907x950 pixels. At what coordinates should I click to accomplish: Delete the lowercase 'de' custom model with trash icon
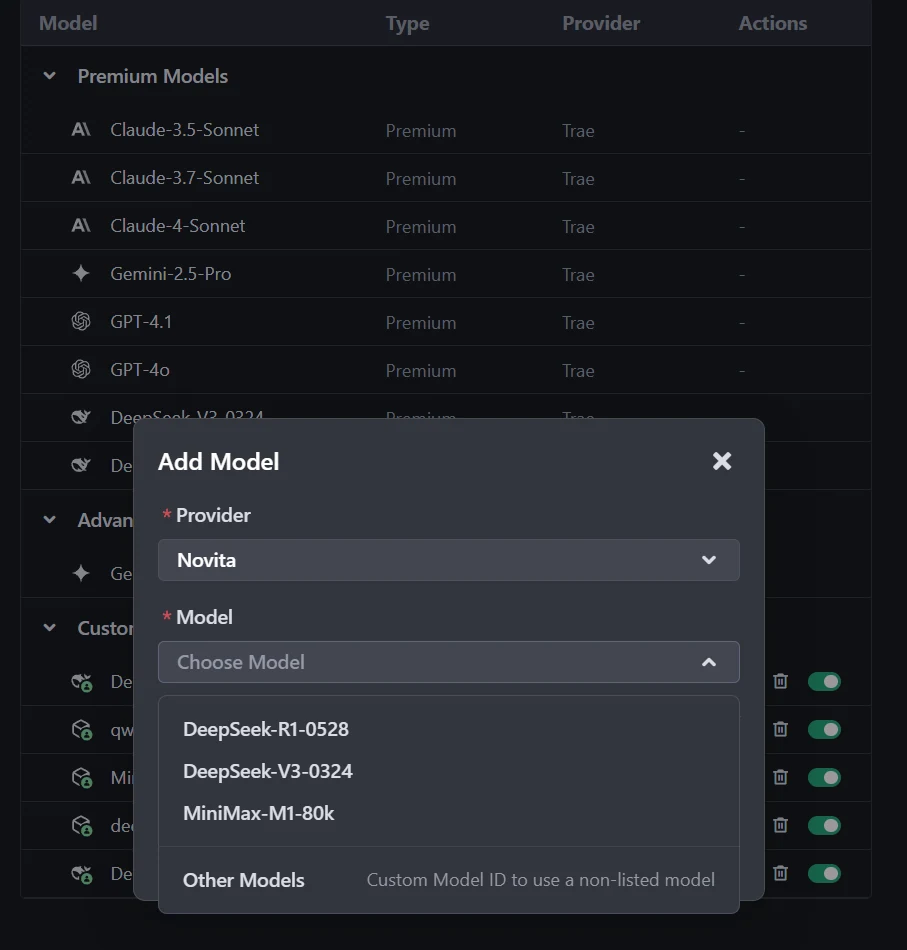pos(780,825)
